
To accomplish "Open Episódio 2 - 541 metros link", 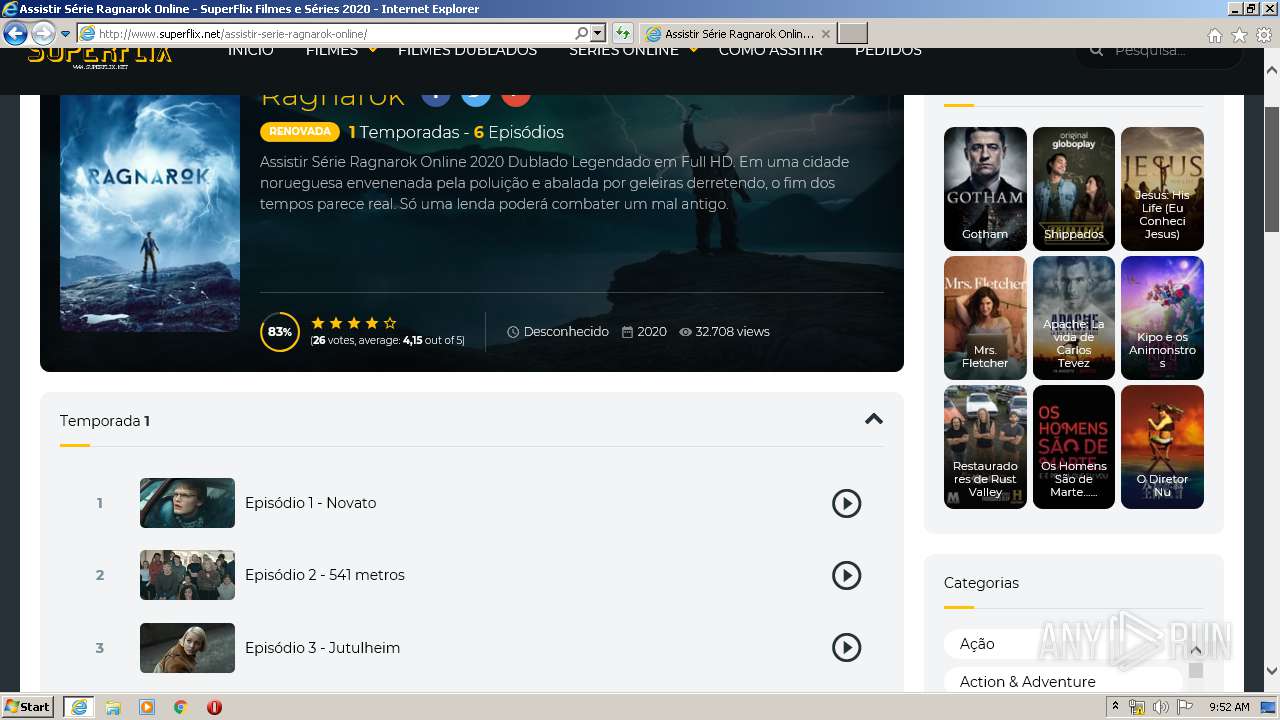I will tap(325, 575).
